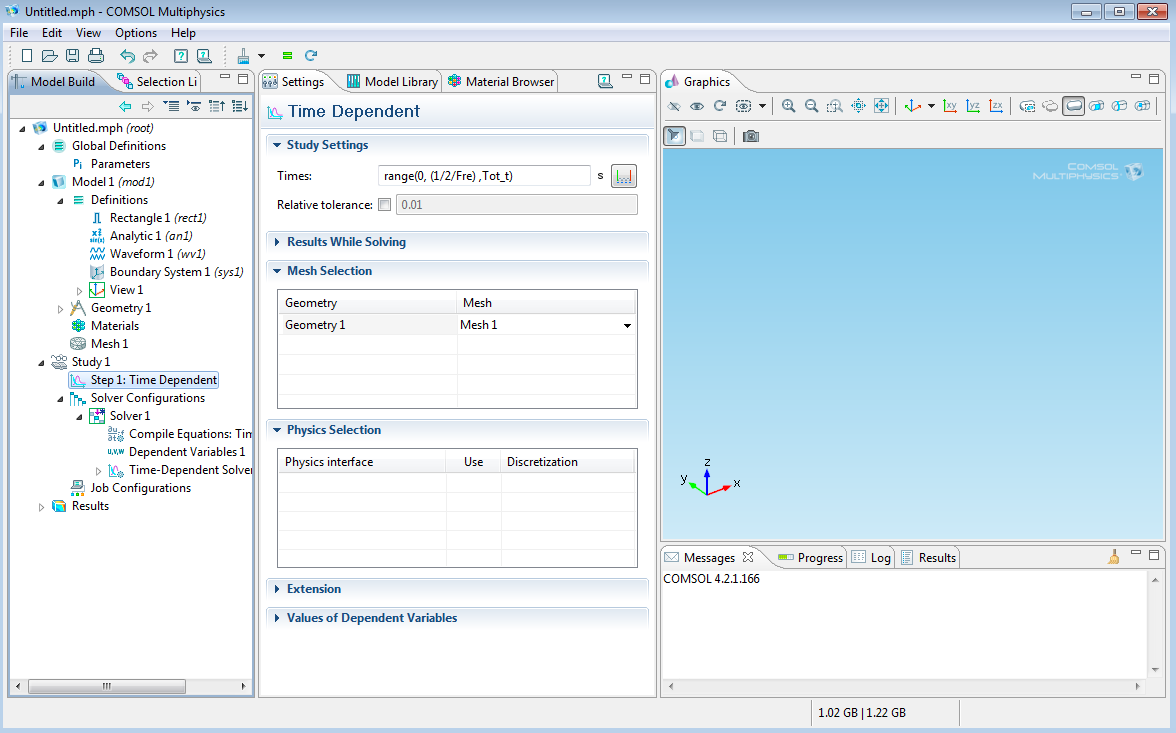Open the Dynamic Help icon in Settings header
The width and height of the screenshot is (1176, 733).
[605, 81]
